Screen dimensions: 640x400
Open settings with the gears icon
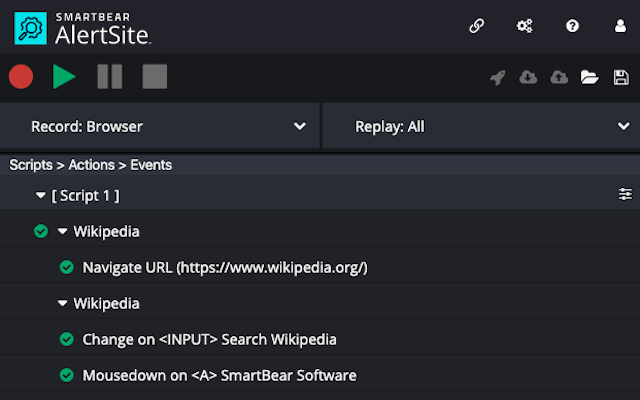pyautogui.click(x=524, y=26)
